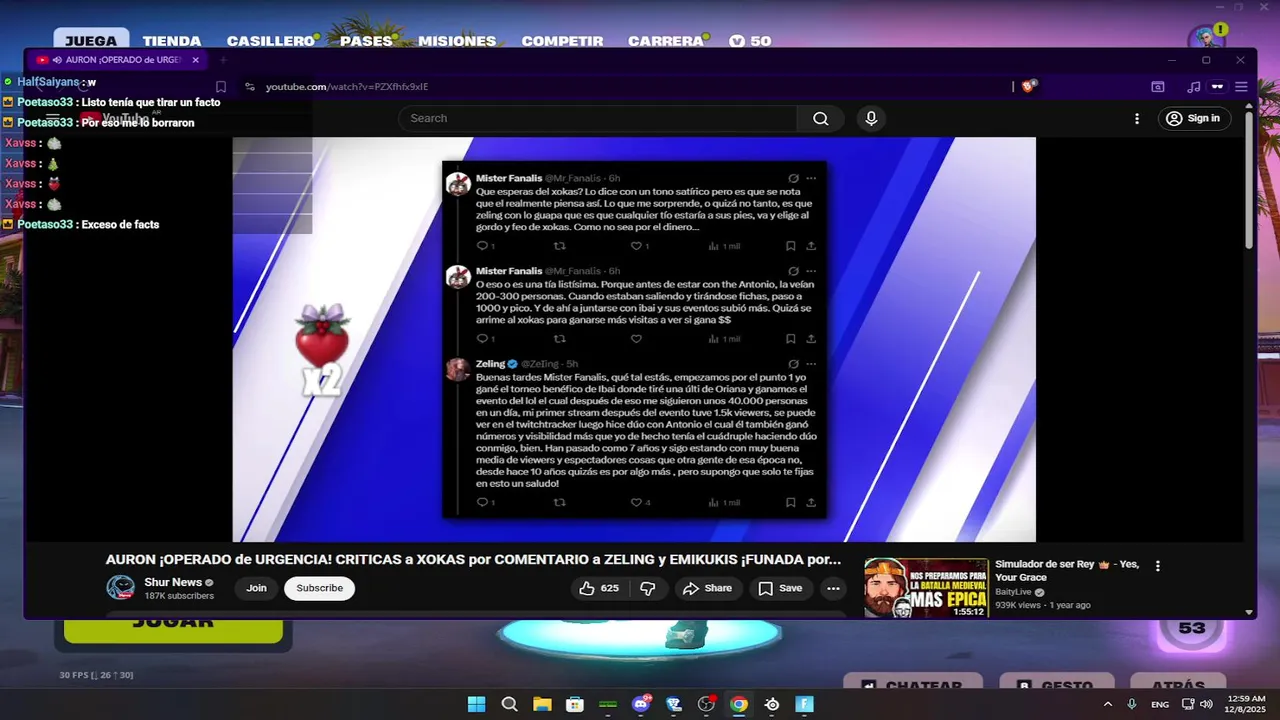Click the sunglasses icon in browser toolbar
Viewport: 1280px width, 720px height.
1217,87
